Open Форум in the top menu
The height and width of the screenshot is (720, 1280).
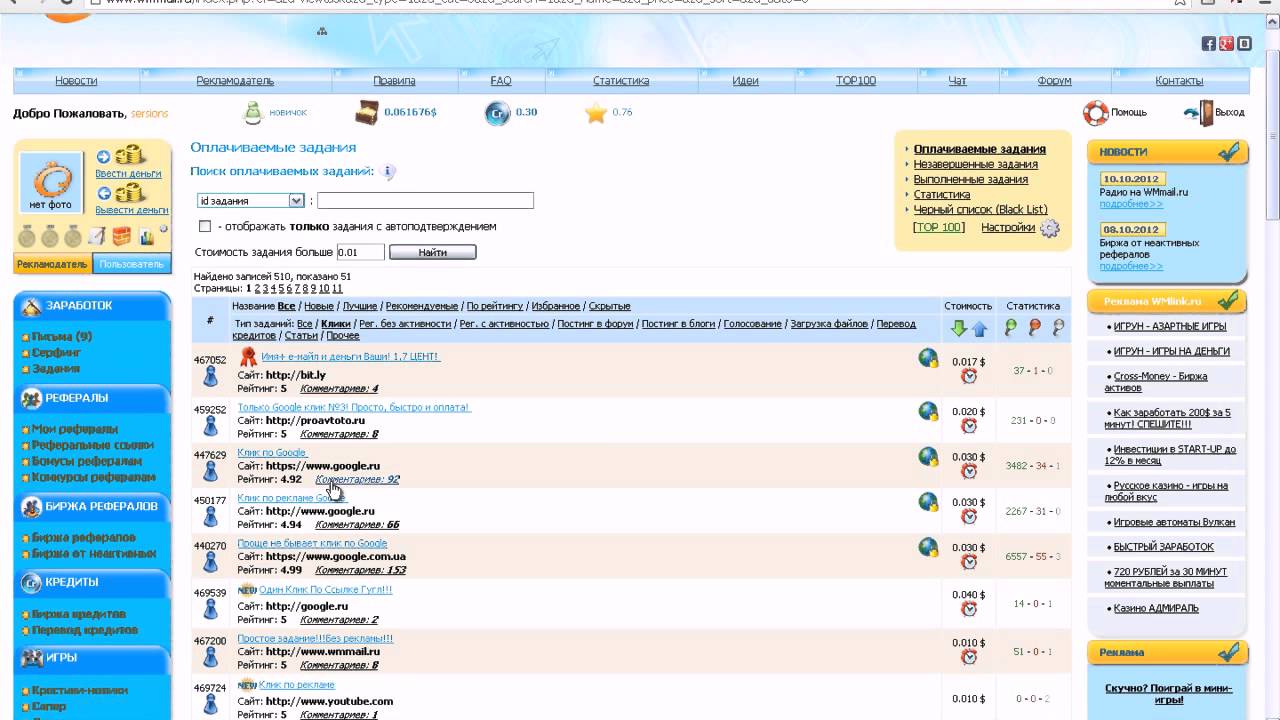tap(1054, 81)
